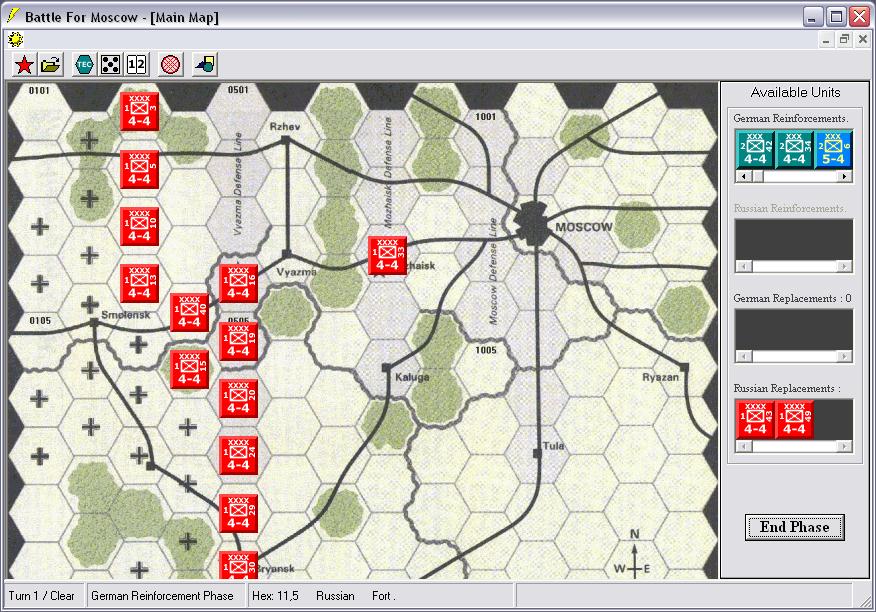Click the red hatched circle toolbar icon
The height and width of the screenshot is (612, 876).
170,65
